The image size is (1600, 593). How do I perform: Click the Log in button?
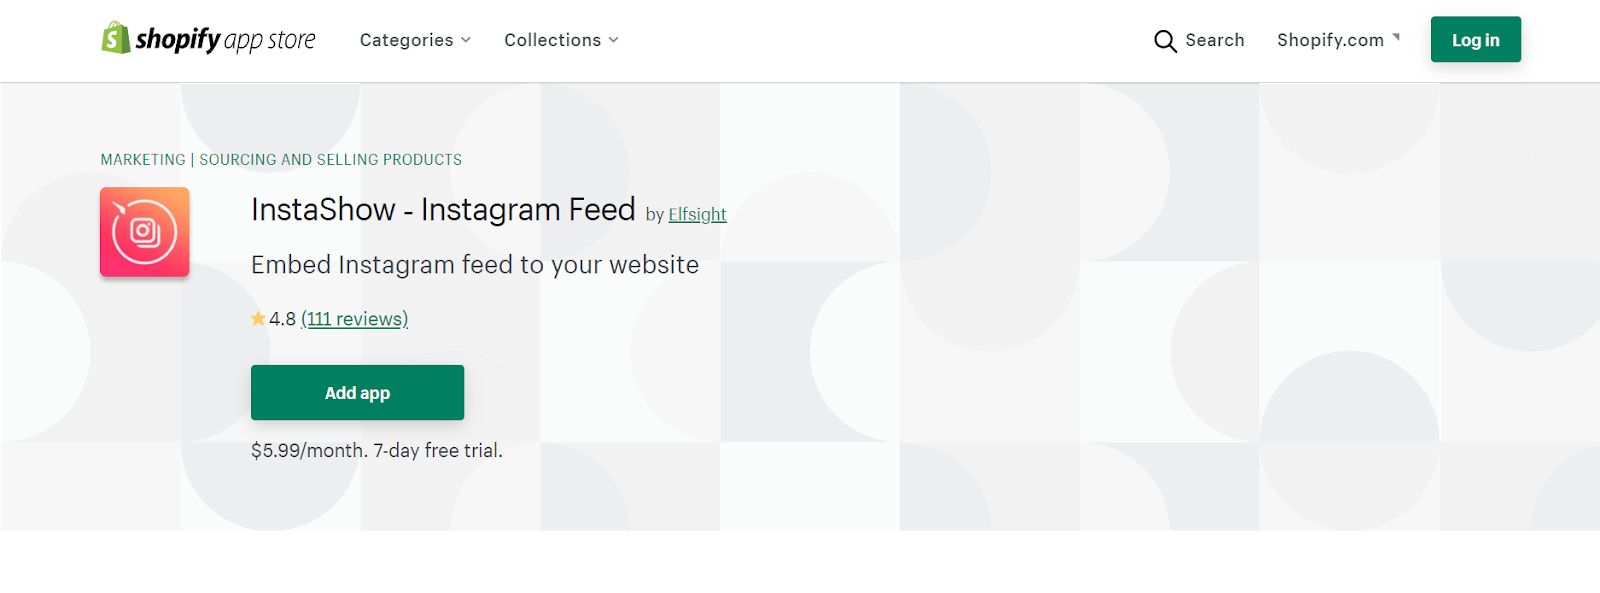1475,40
